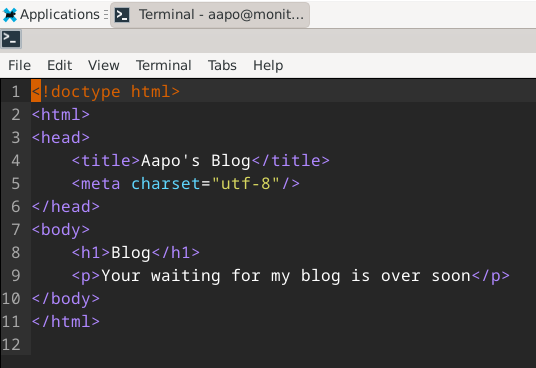Open the Help menu
This screenshot has width=536, height=368.
coord(268,65)
